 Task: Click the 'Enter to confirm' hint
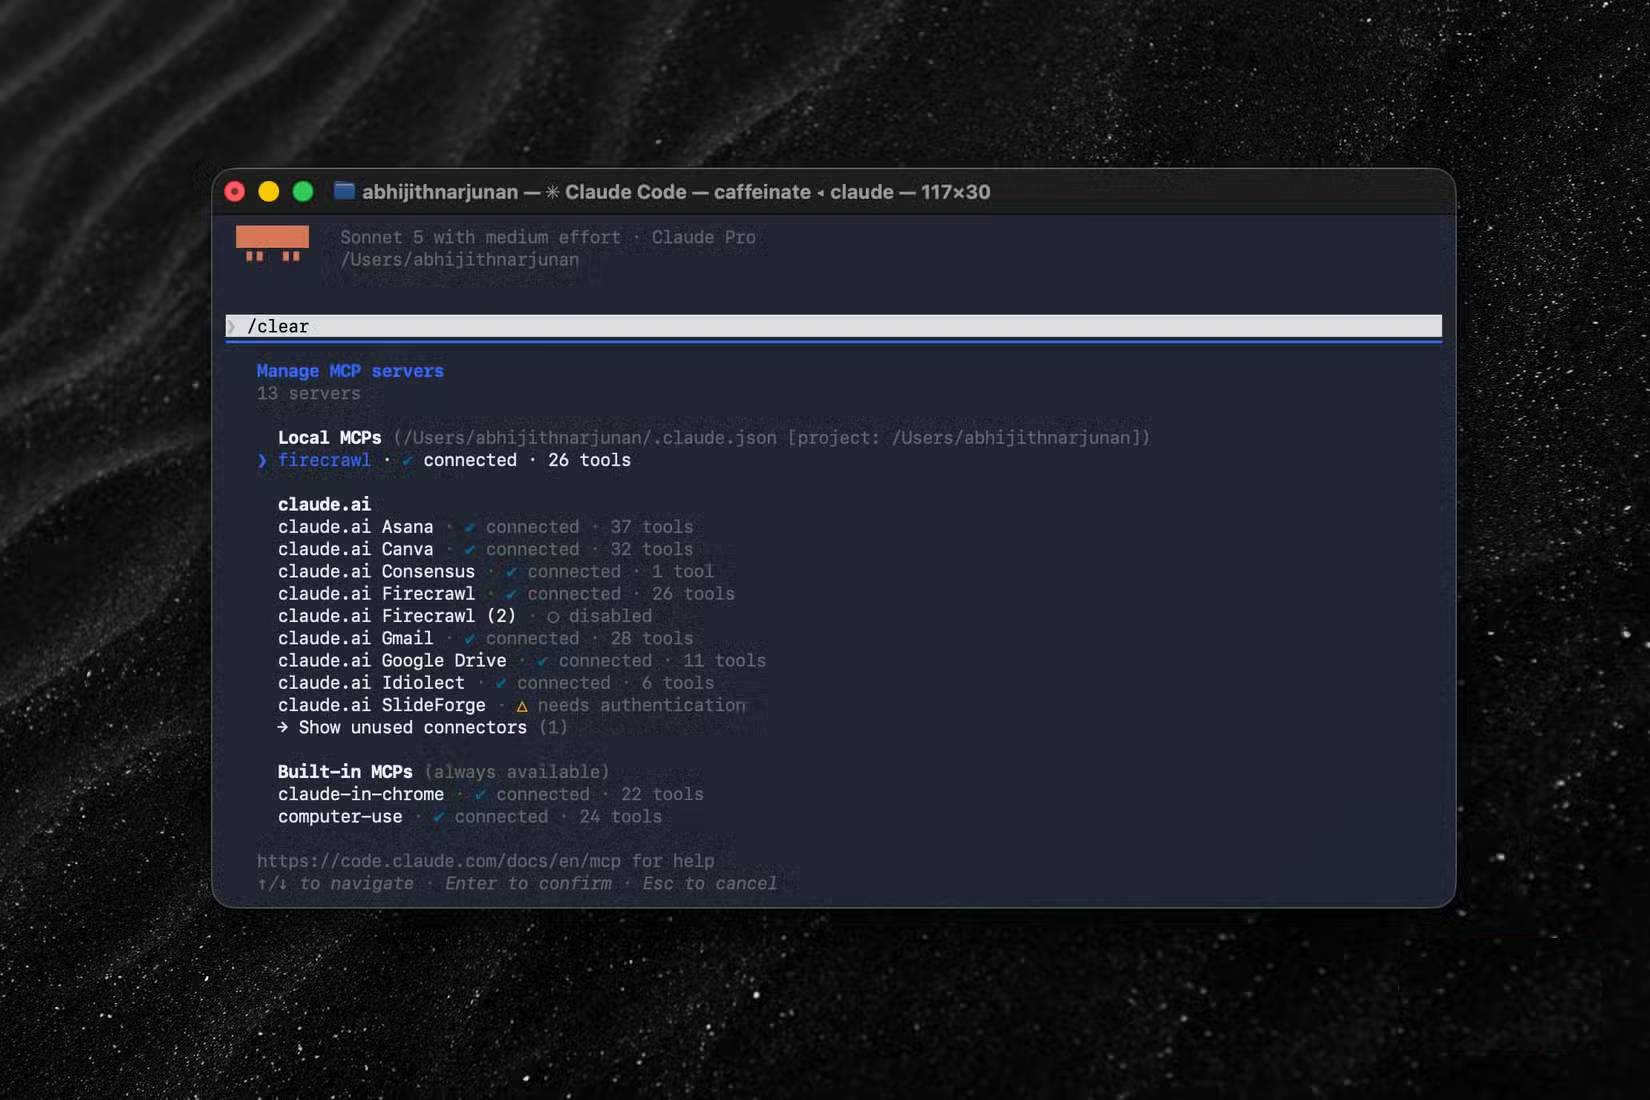coord(528,884)
